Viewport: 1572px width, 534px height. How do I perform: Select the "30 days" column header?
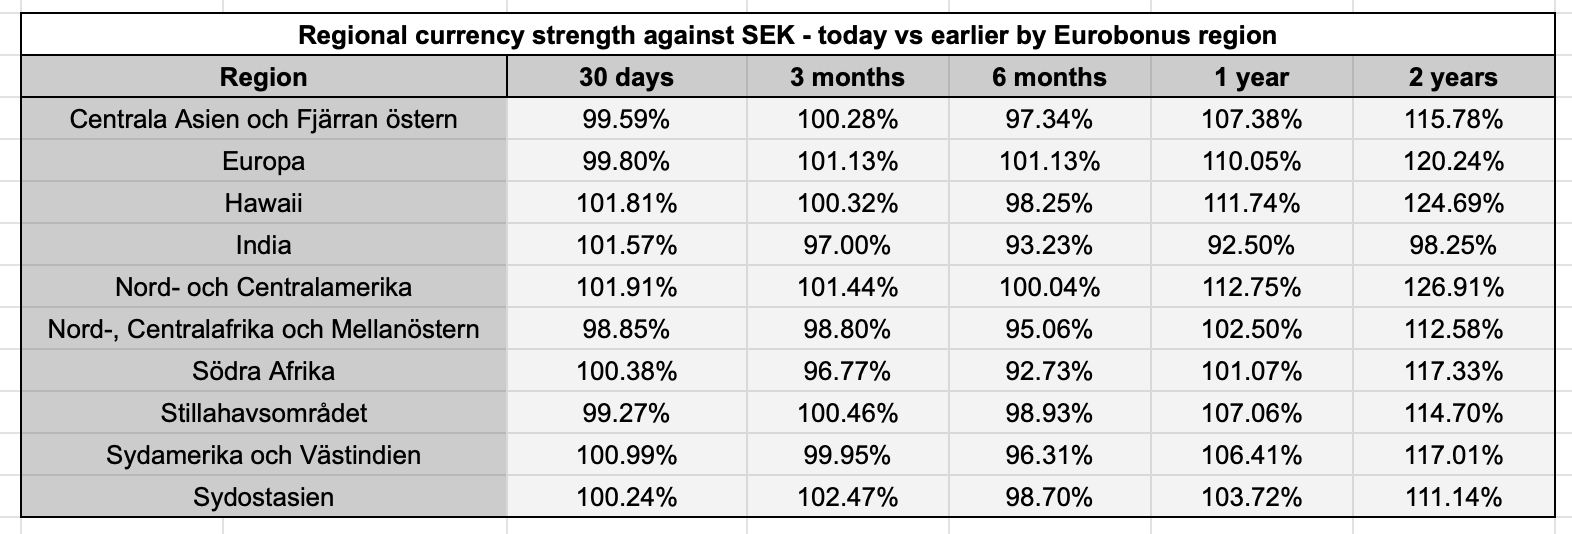(x=626, y=77)
